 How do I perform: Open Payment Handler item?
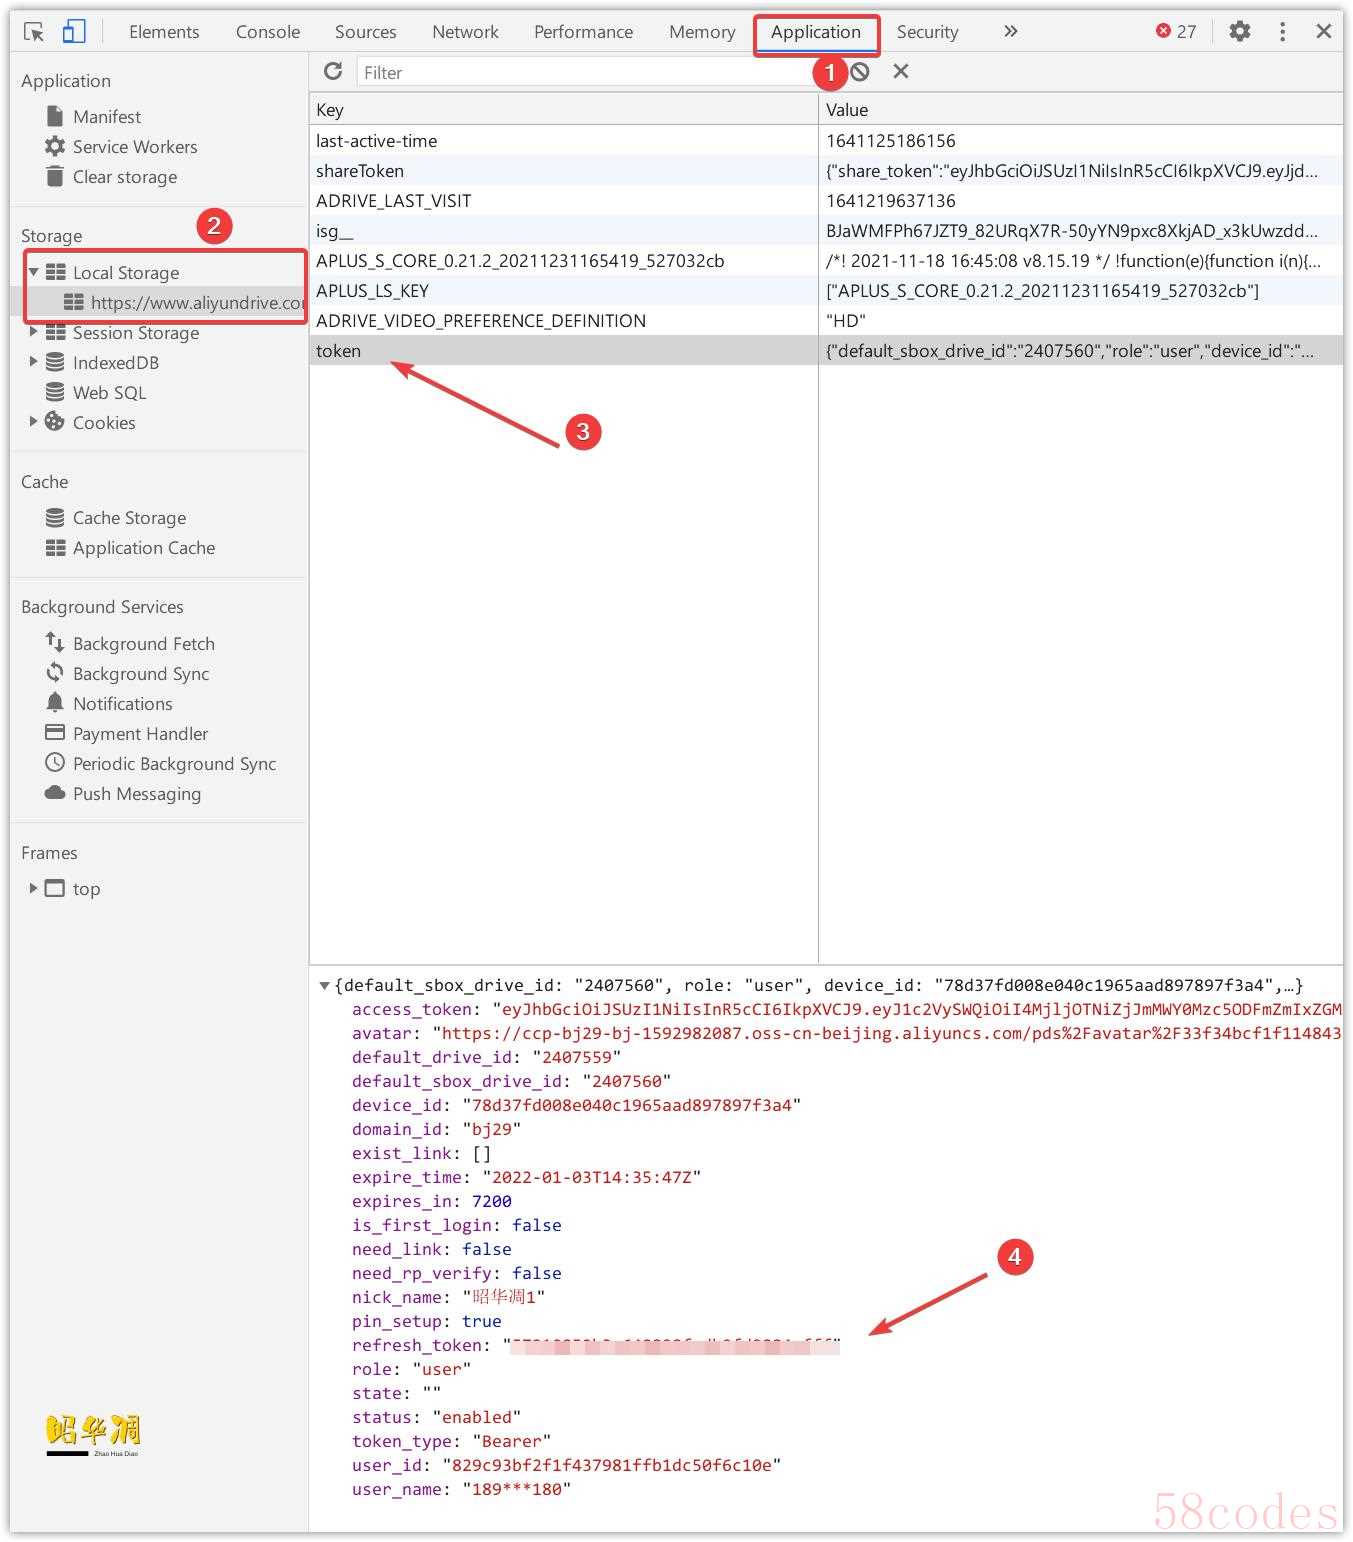pyautogui.click(x=140, y=734)
